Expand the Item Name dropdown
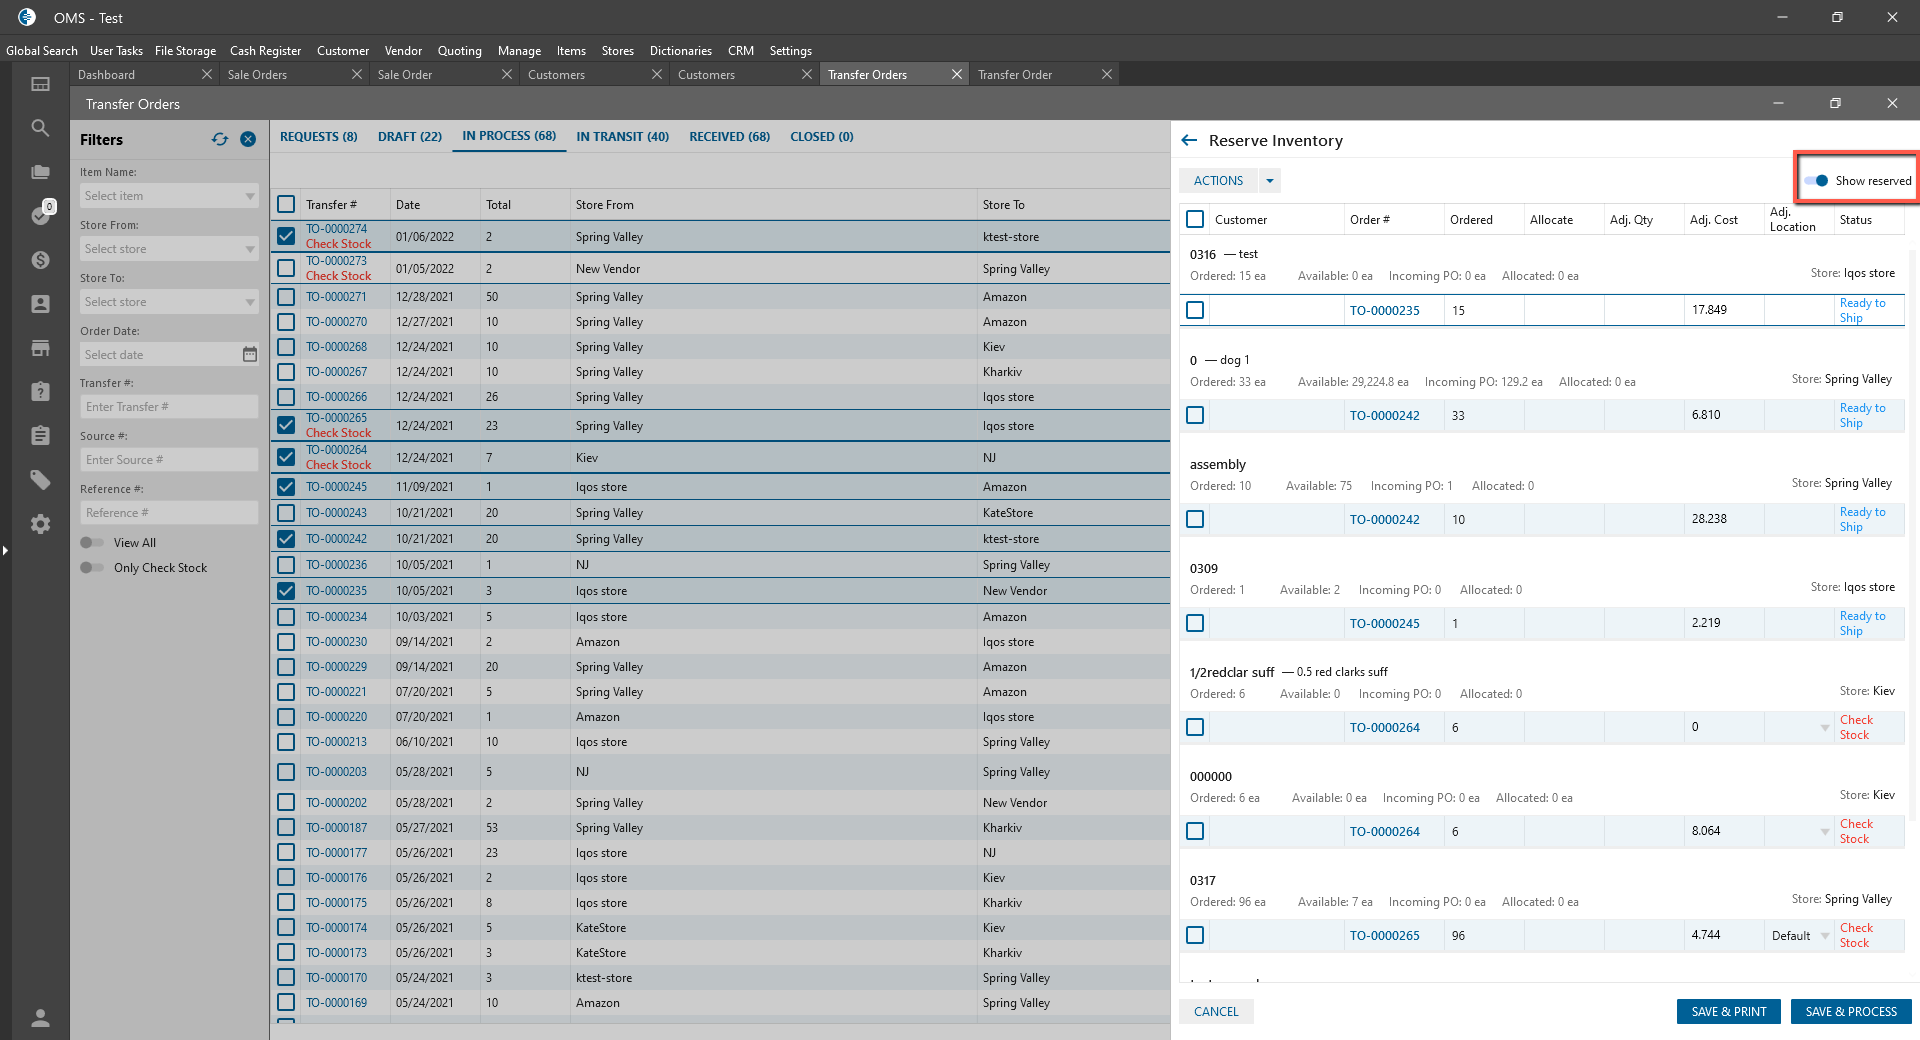 point(249,196)
